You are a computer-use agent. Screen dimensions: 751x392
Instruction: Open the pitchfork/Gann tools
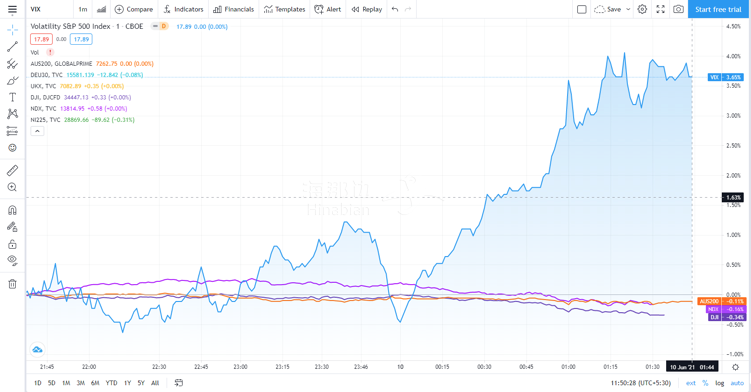tap(12, 64)
